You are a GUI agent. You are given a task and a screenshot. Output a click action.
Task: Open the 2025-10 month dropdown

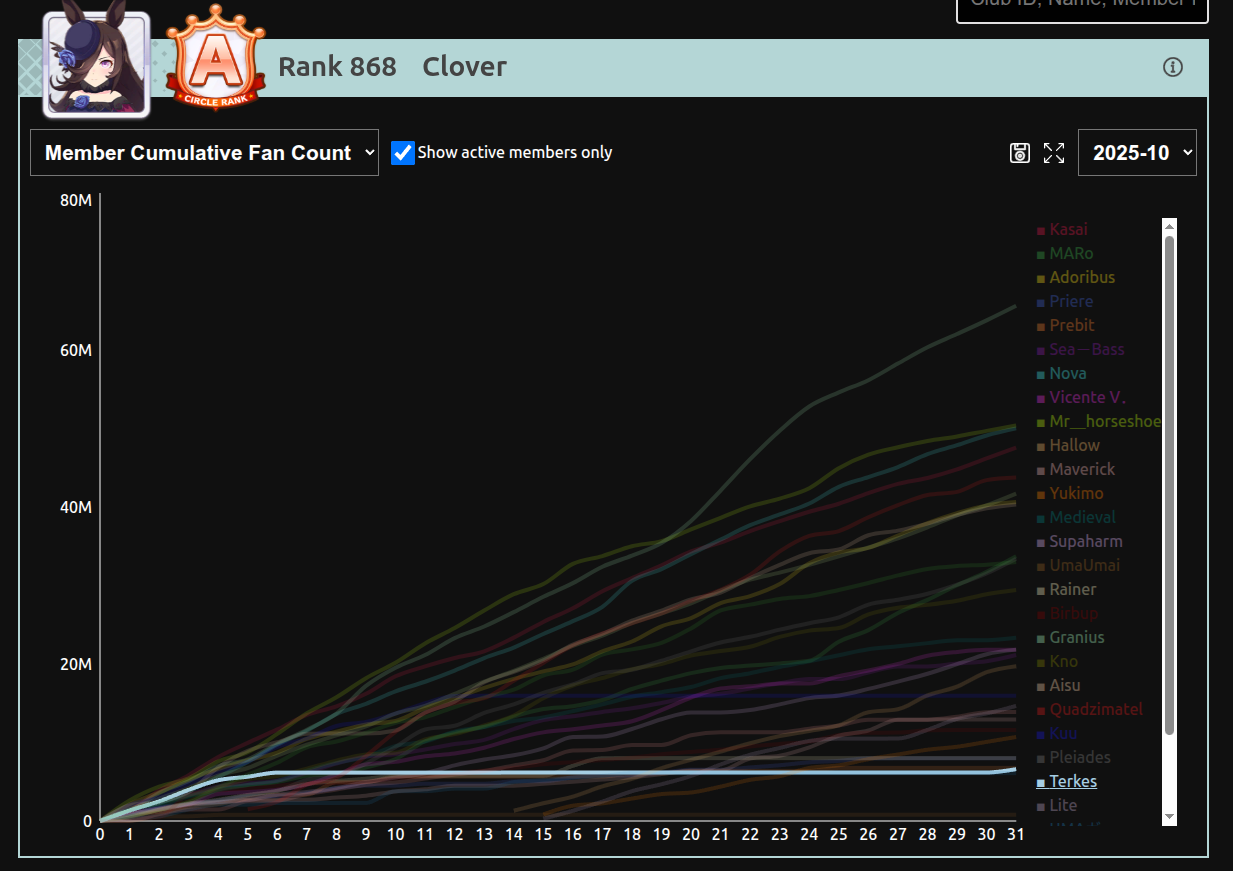(x=1137, y=153)
